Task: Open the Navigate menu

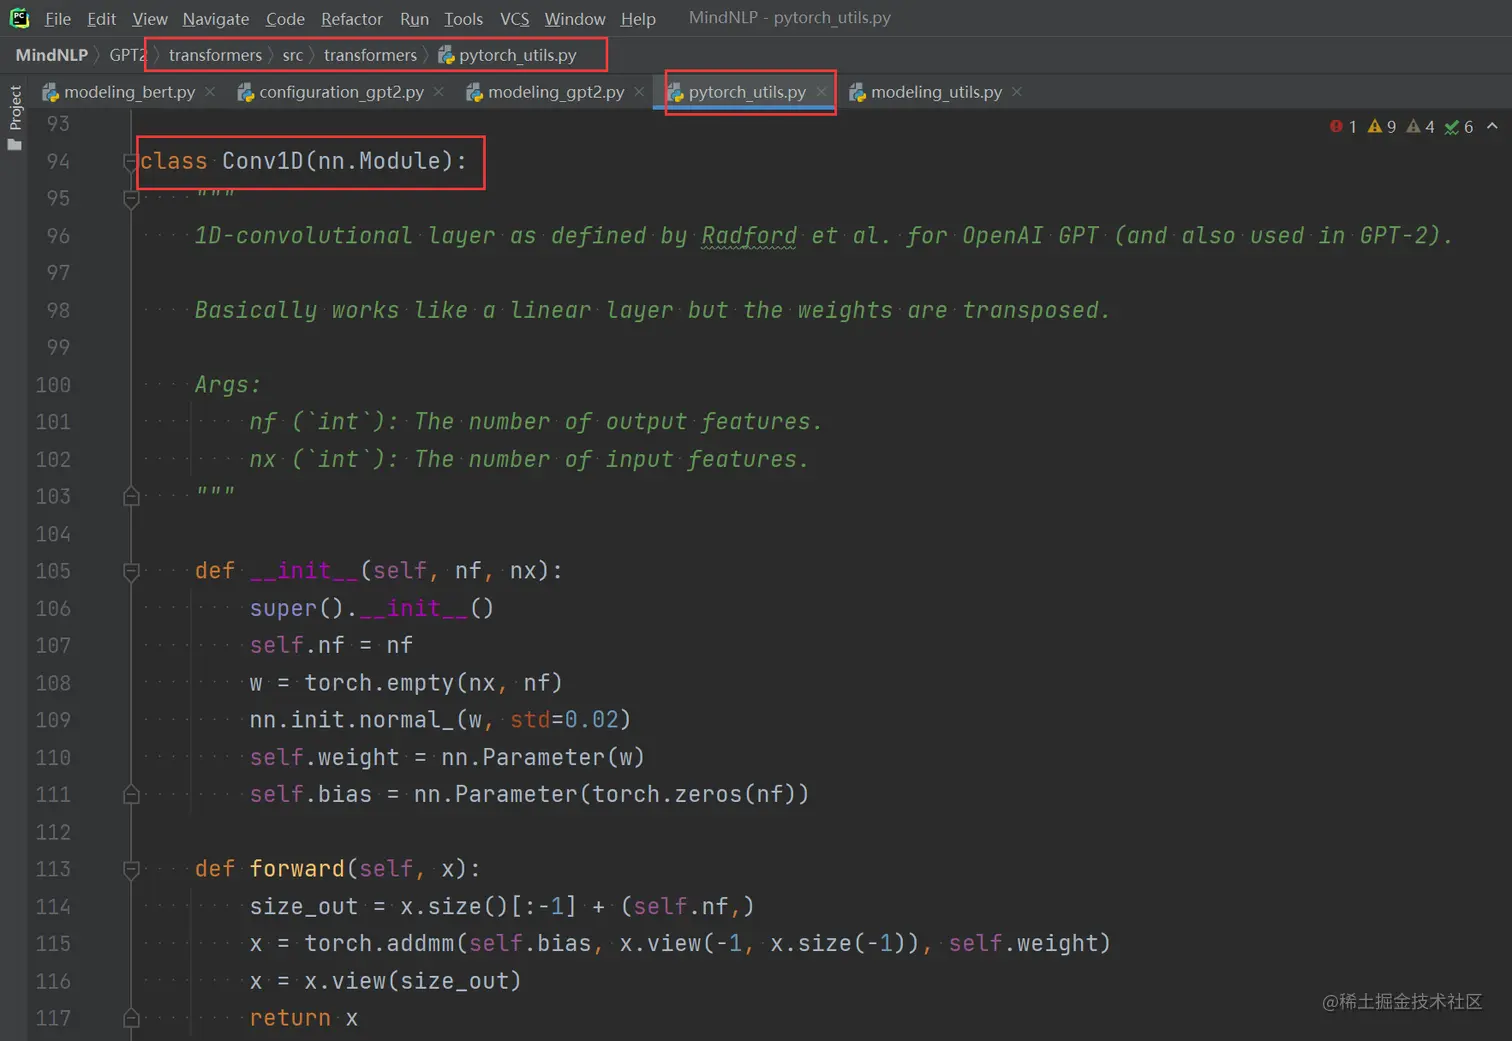Action: 216,18
